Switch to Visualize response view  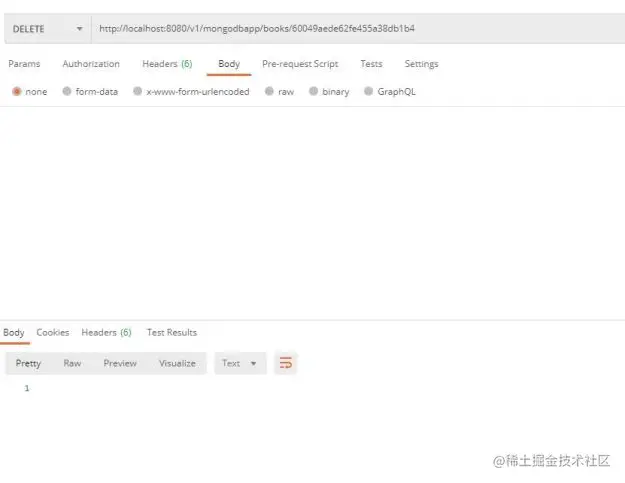tap(177, 363)
